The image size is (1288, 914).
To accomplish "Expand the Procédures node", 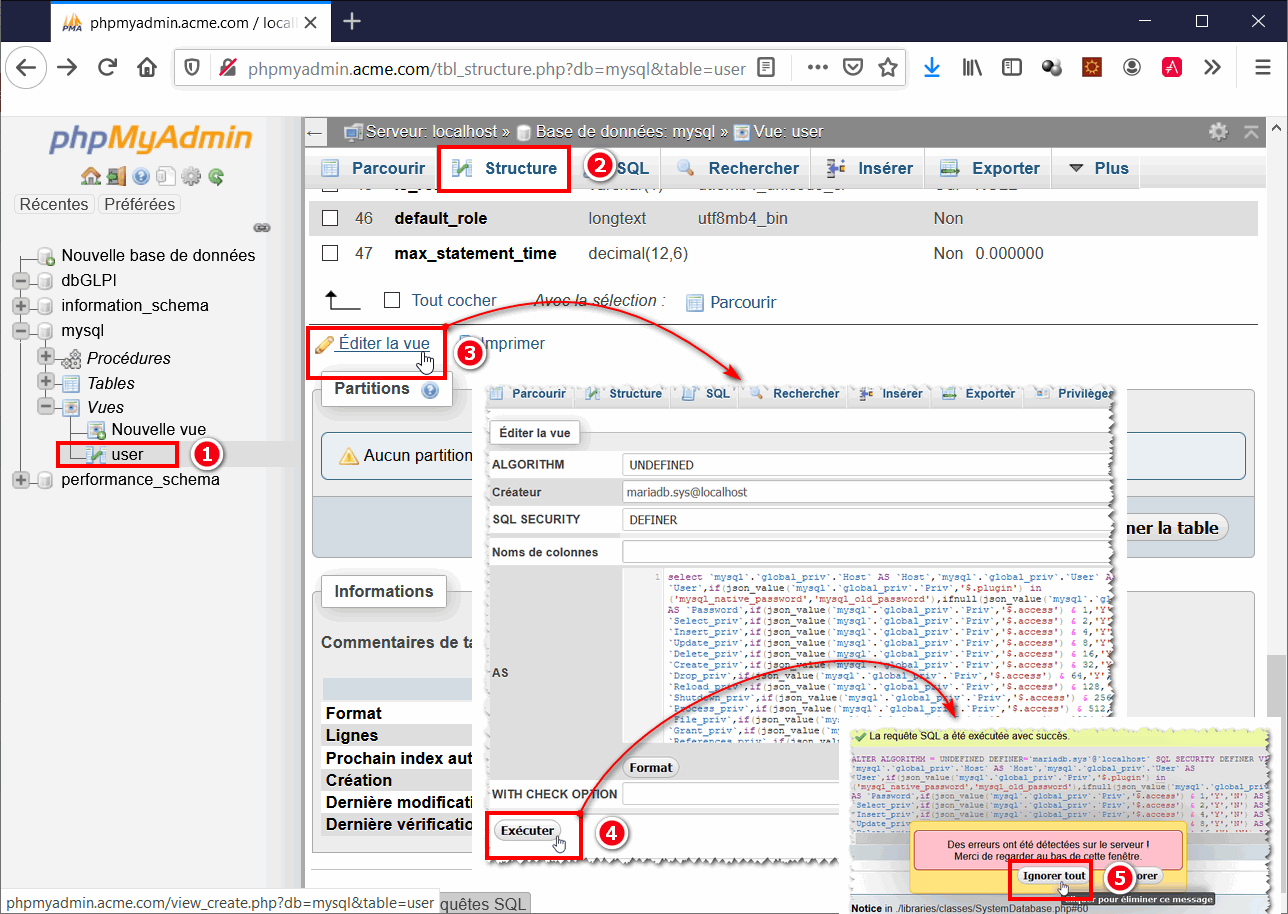I will pos(45,357).
